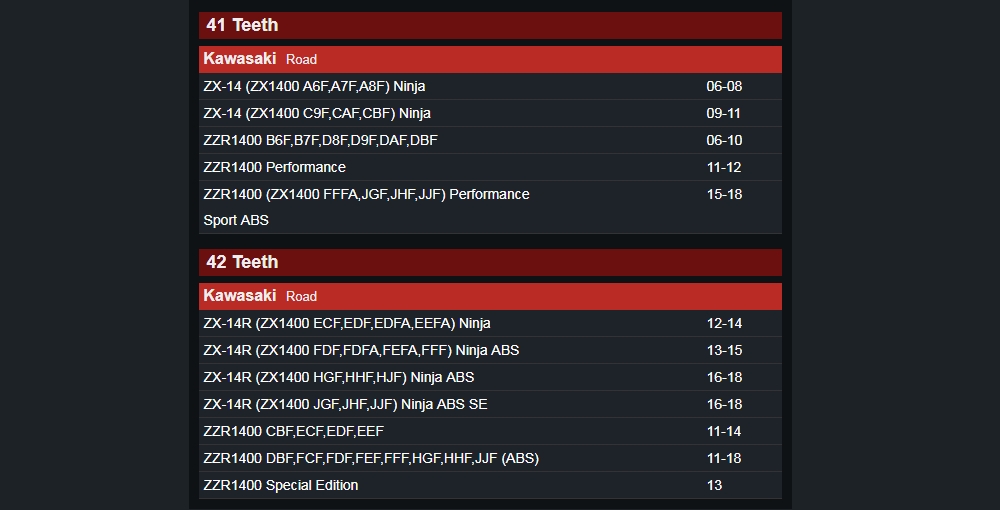Viewport: 1000px width, 510px height.
Task: Click the 11-18 year range cell
Action: pos(724,458)
